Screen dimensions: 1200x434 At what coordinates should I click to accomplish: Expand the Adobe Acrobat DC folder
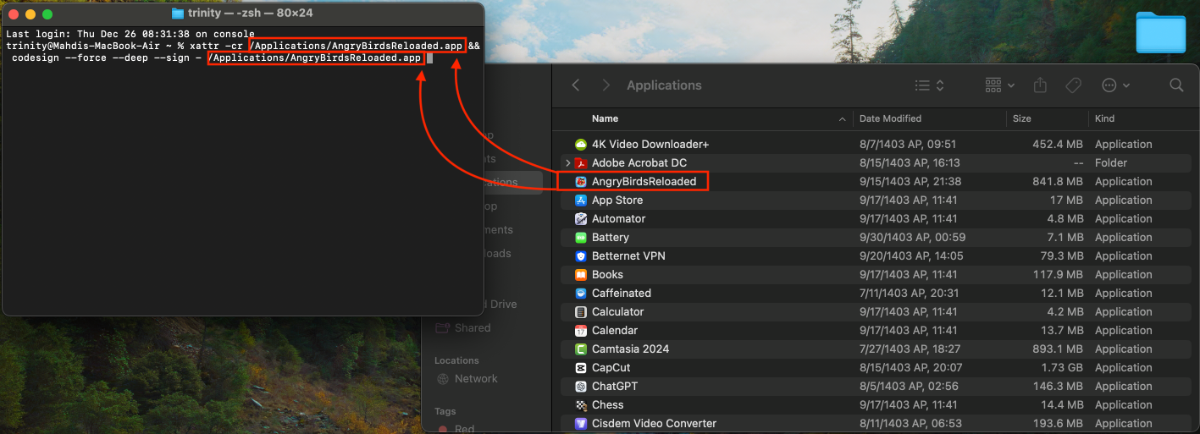(568, 163)
